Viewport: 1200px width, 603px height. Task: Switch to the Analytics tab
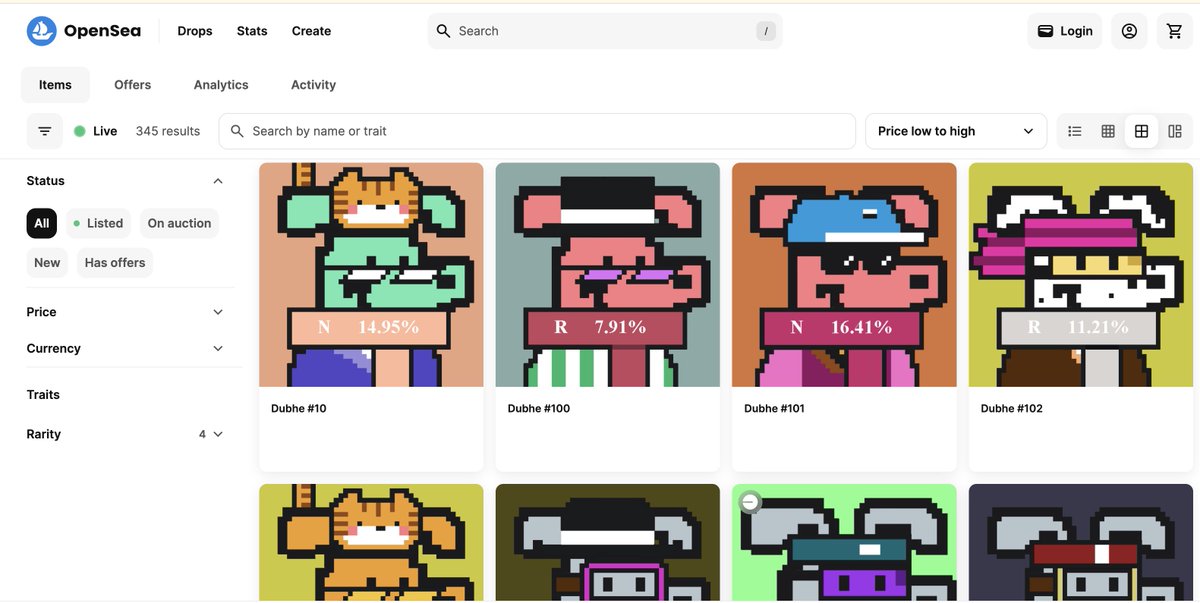click(x=221, y=85)
